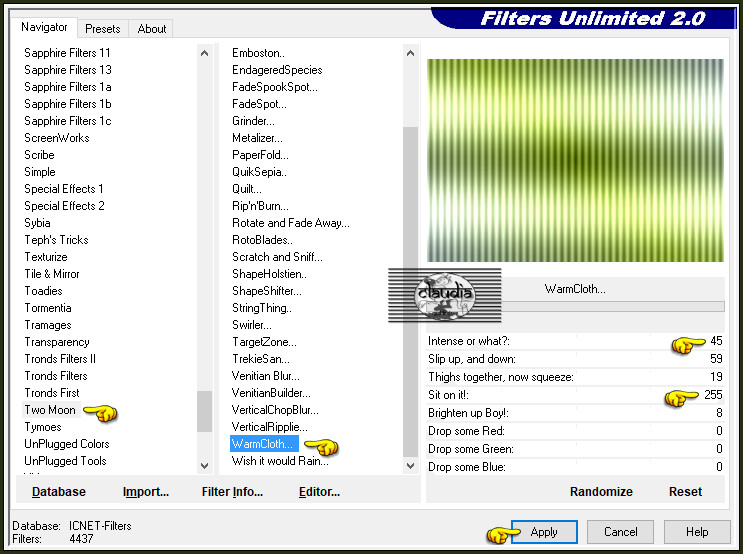
Task: Select Sapphire Filters 1a category
Action: [68, 87]
